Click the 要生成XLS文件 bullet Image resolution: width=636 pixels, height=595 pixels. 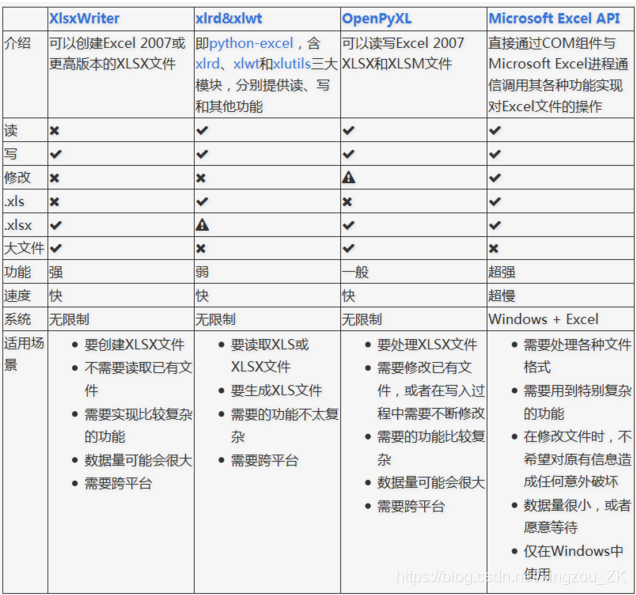[x=276, y=391]
